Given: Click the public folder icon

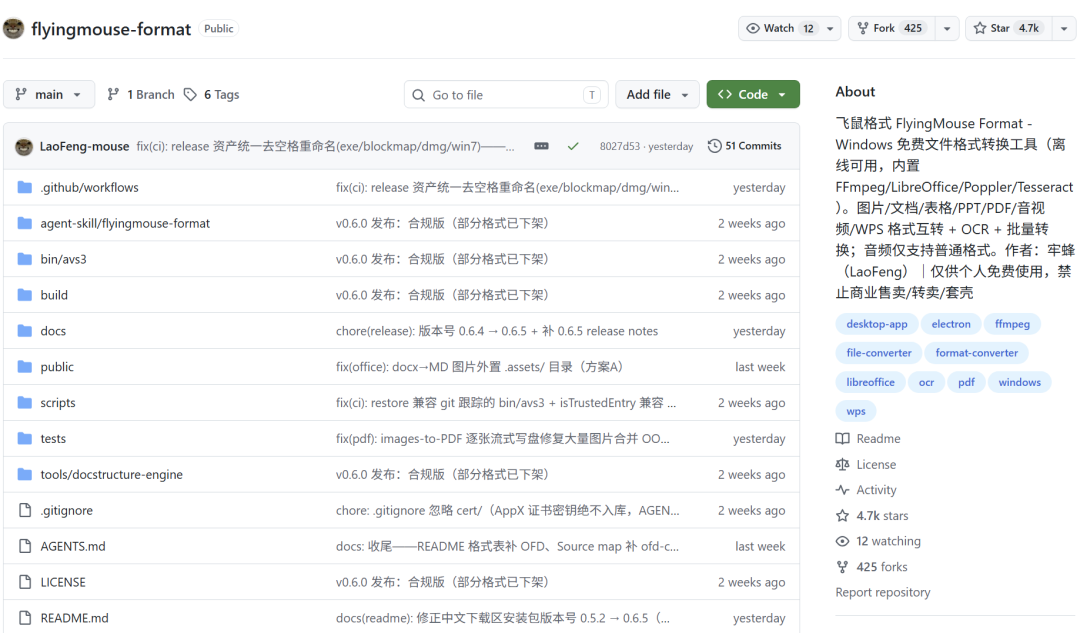Looking at the screenshot, I should [25, 366].
